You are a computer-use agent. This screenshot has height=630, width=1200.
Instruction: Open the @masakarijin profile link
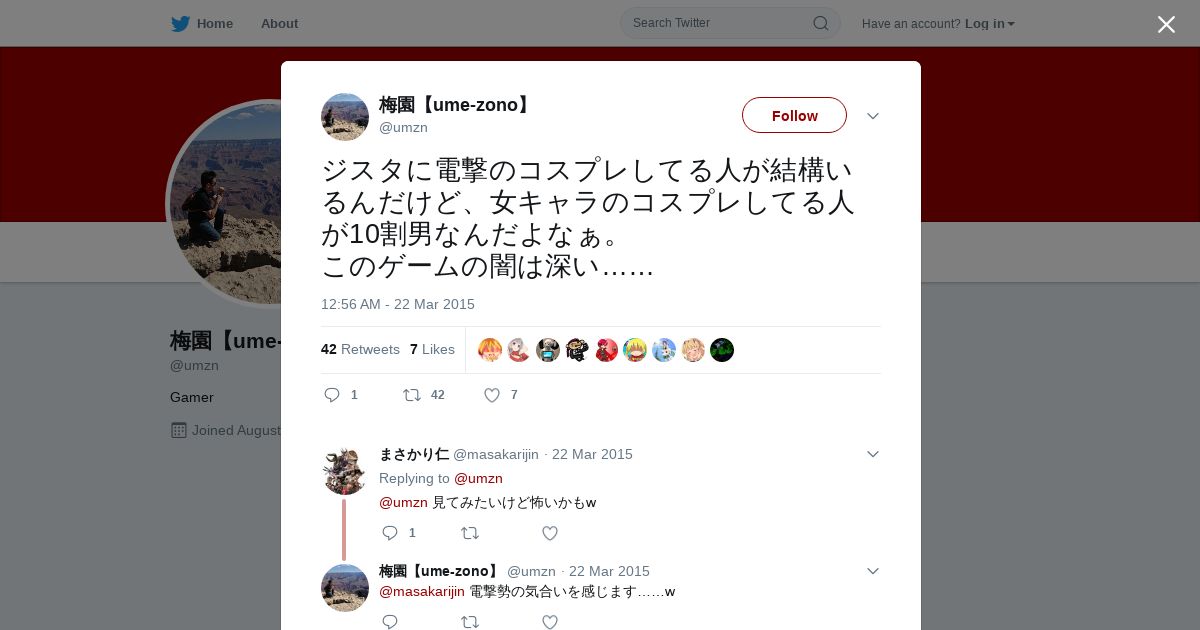[496, 454]
